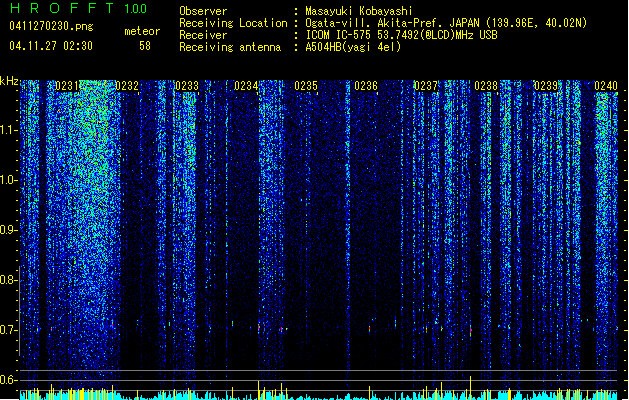Click the 0.6 kHz axis tick label
Viewport: 629px width, 400px height.
pos(8,380)
